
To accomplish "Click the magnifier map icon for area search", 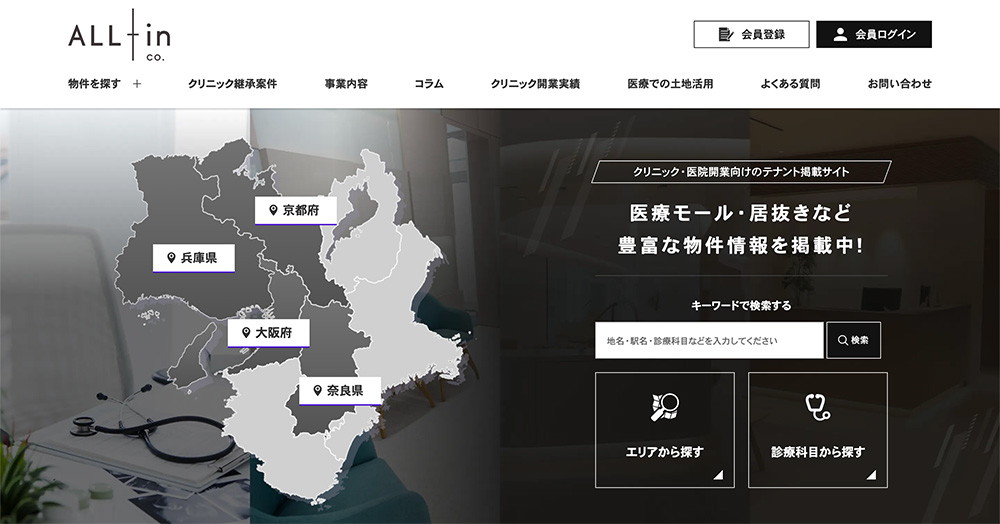I will point(665,407).
